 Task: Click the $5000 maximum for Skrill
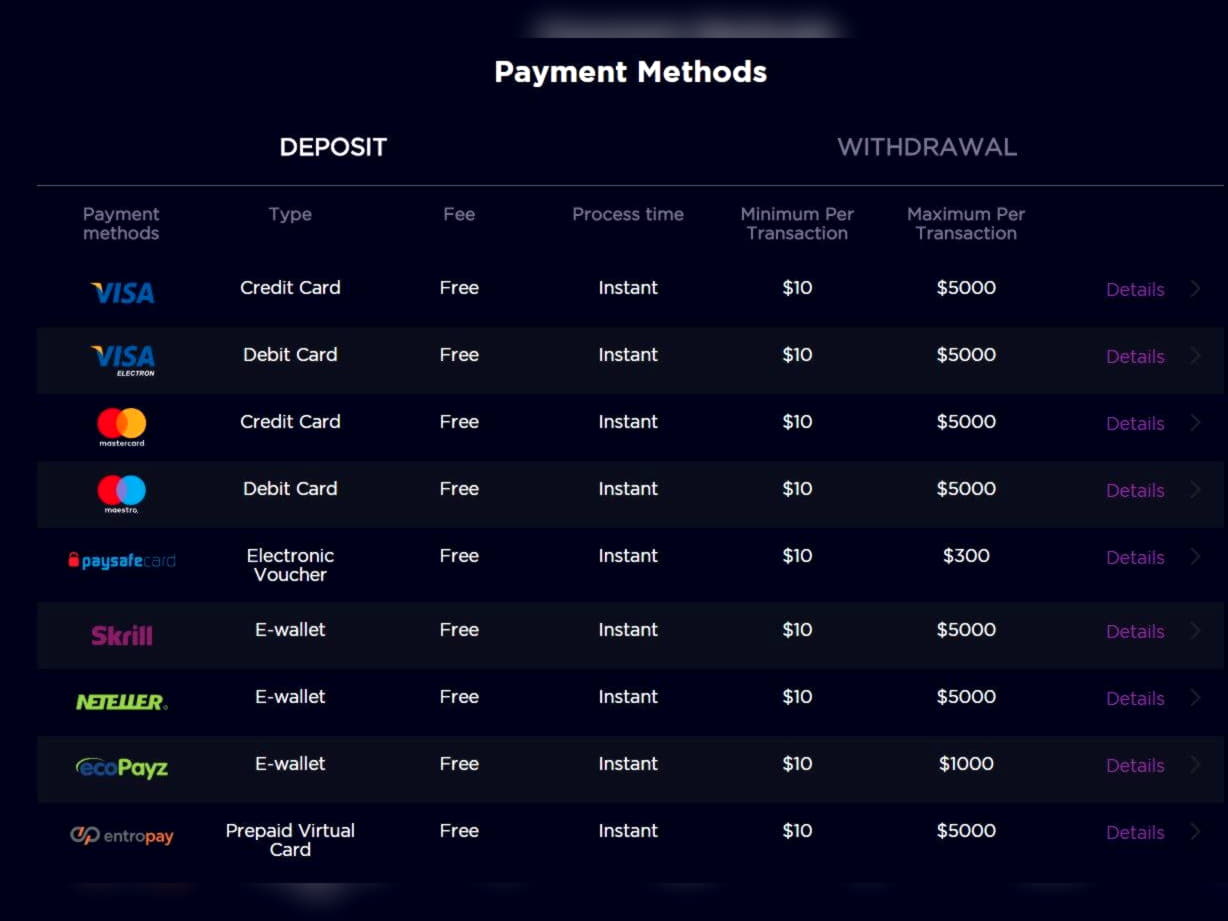point(966,630)
